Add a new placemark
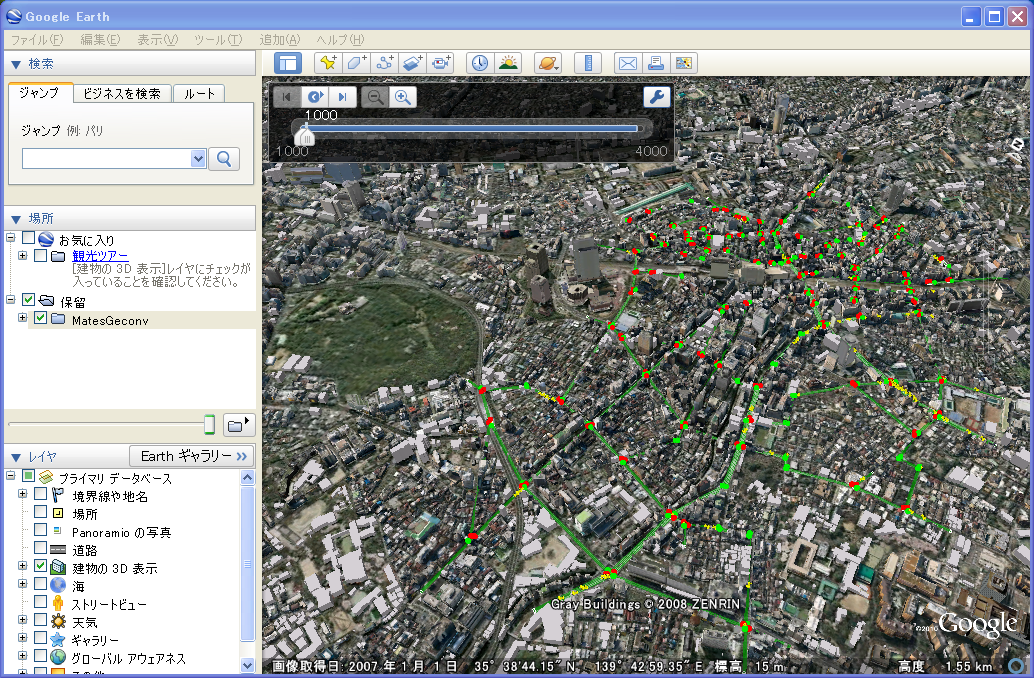This screenshot has width=1034, height=678. [x=328, y=63]
